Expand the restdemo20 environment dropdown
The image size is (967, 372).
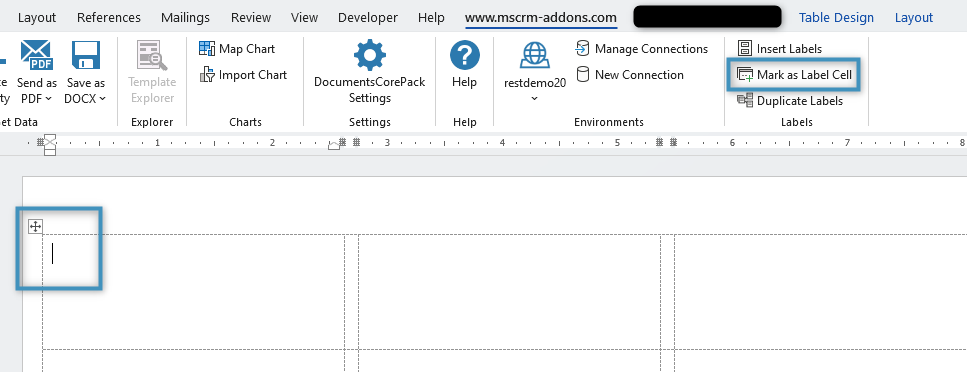[534, 99]
